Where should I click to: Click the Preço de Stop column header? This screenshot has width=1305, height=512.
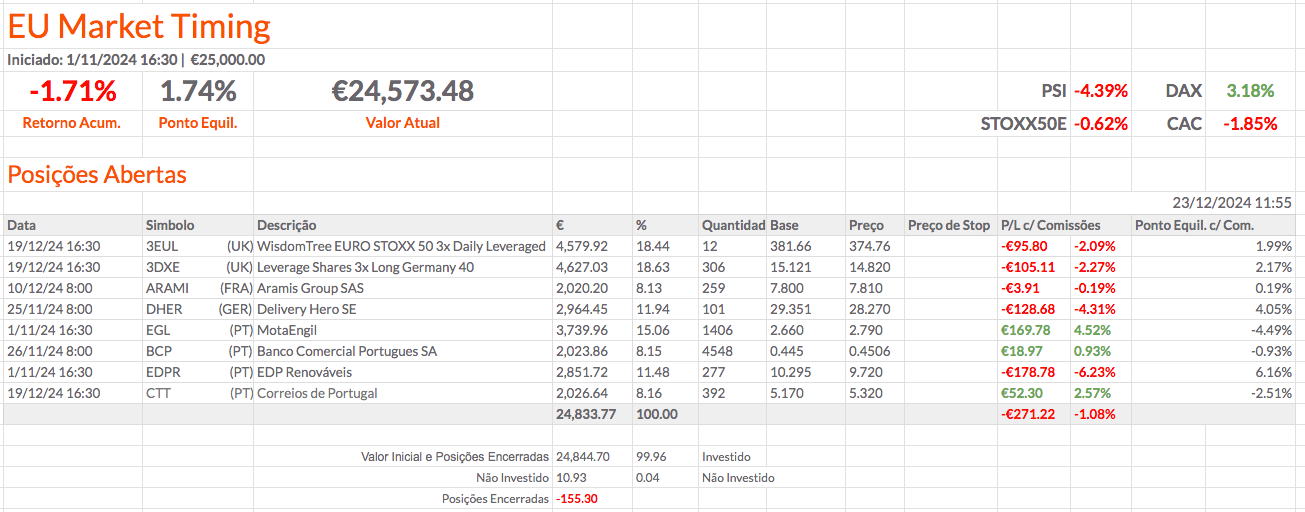pos(948,225)
